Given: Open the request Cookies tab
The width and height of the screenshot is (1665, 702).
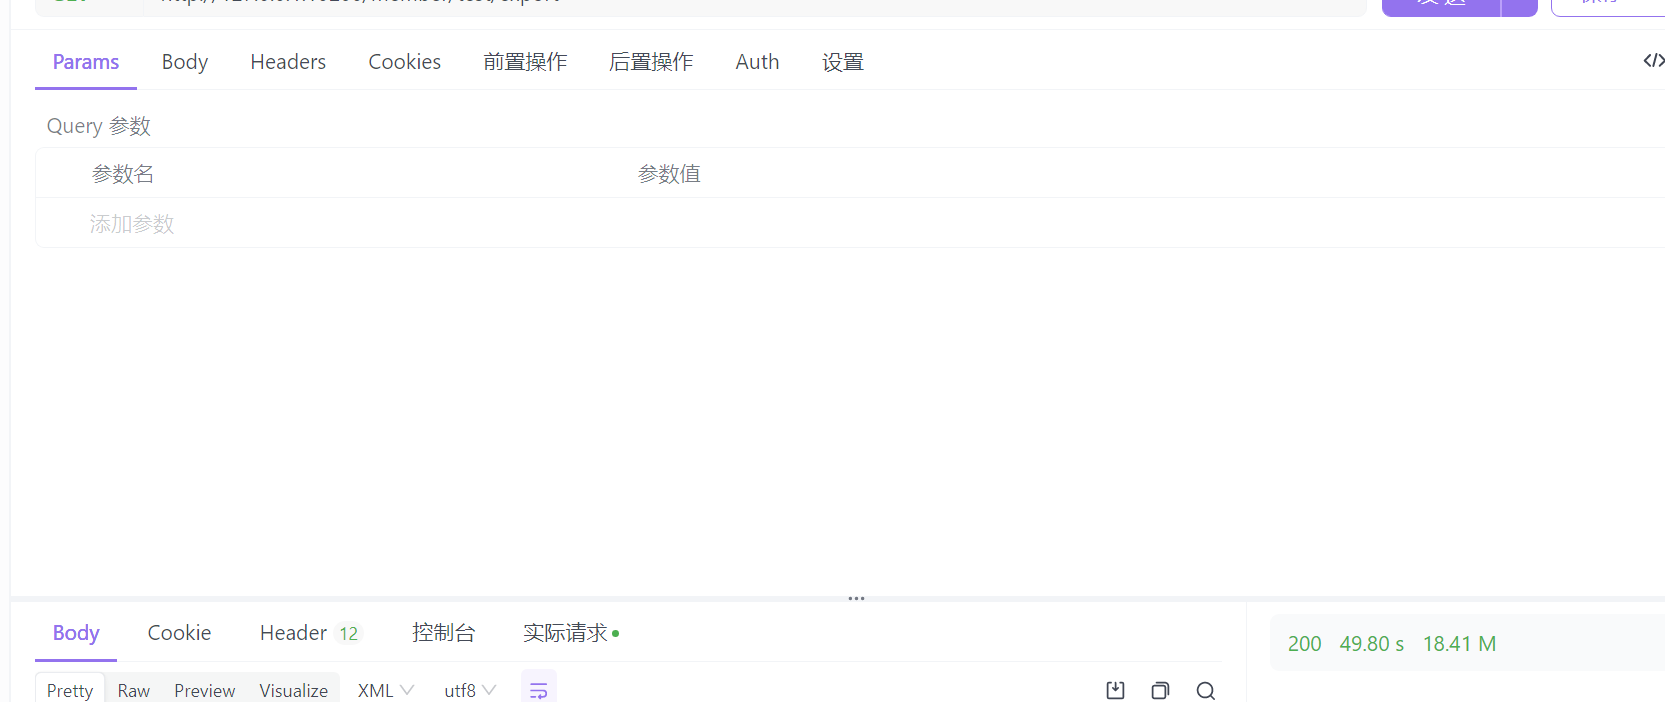Looking at the screenshot, I should click(x=405, y=62).
